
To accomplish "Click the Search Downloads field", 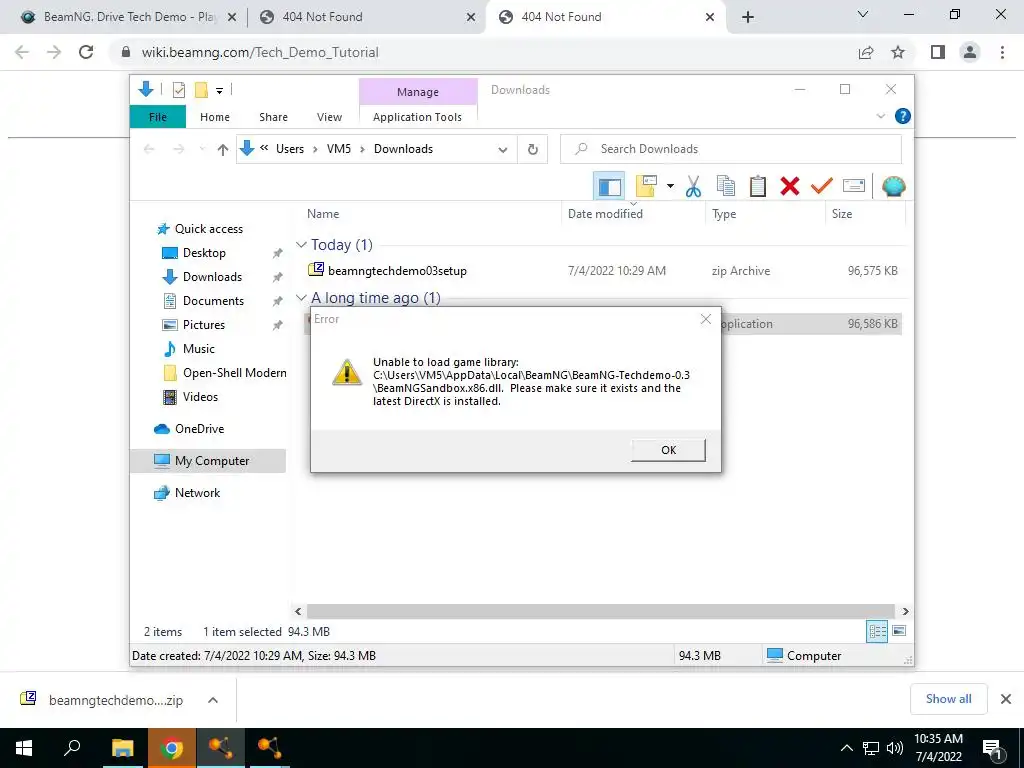I will coord(731,149).
